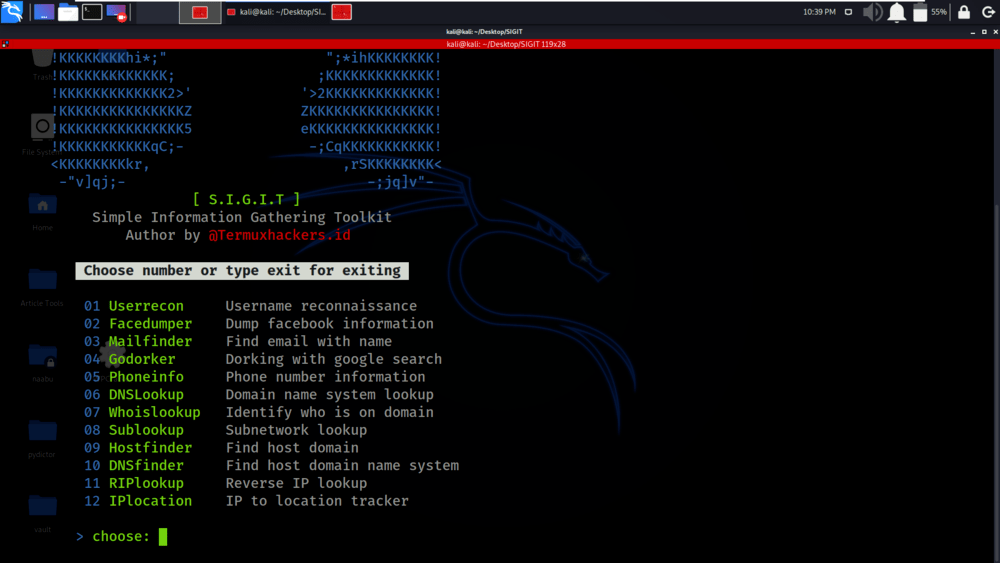Click the screen recorder launcher icon
The height and width of the screenshot is (563, 1000).
tap(117, 11)
